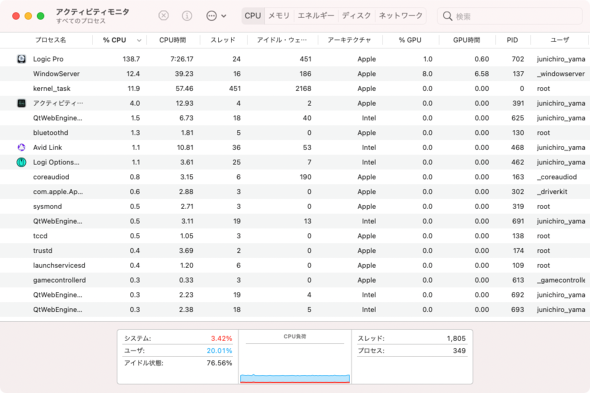Select the Logi Options... process name
Screen dimensions: 590x393
tap(56, 162)
